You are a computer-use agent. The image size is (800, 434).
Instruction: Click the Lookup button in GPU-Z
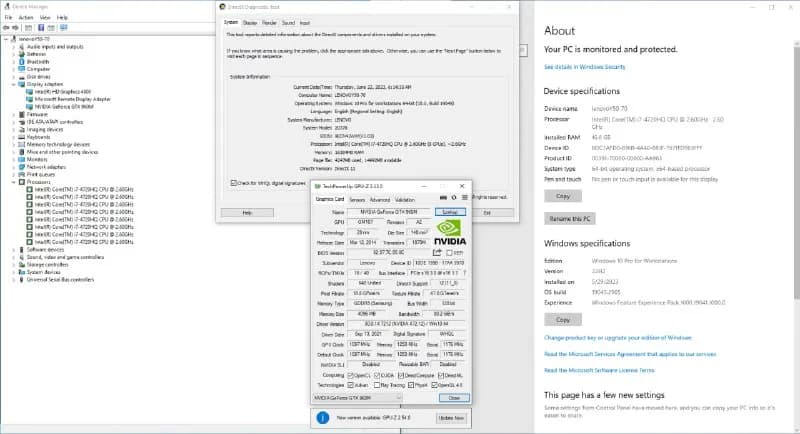(450, 212)
